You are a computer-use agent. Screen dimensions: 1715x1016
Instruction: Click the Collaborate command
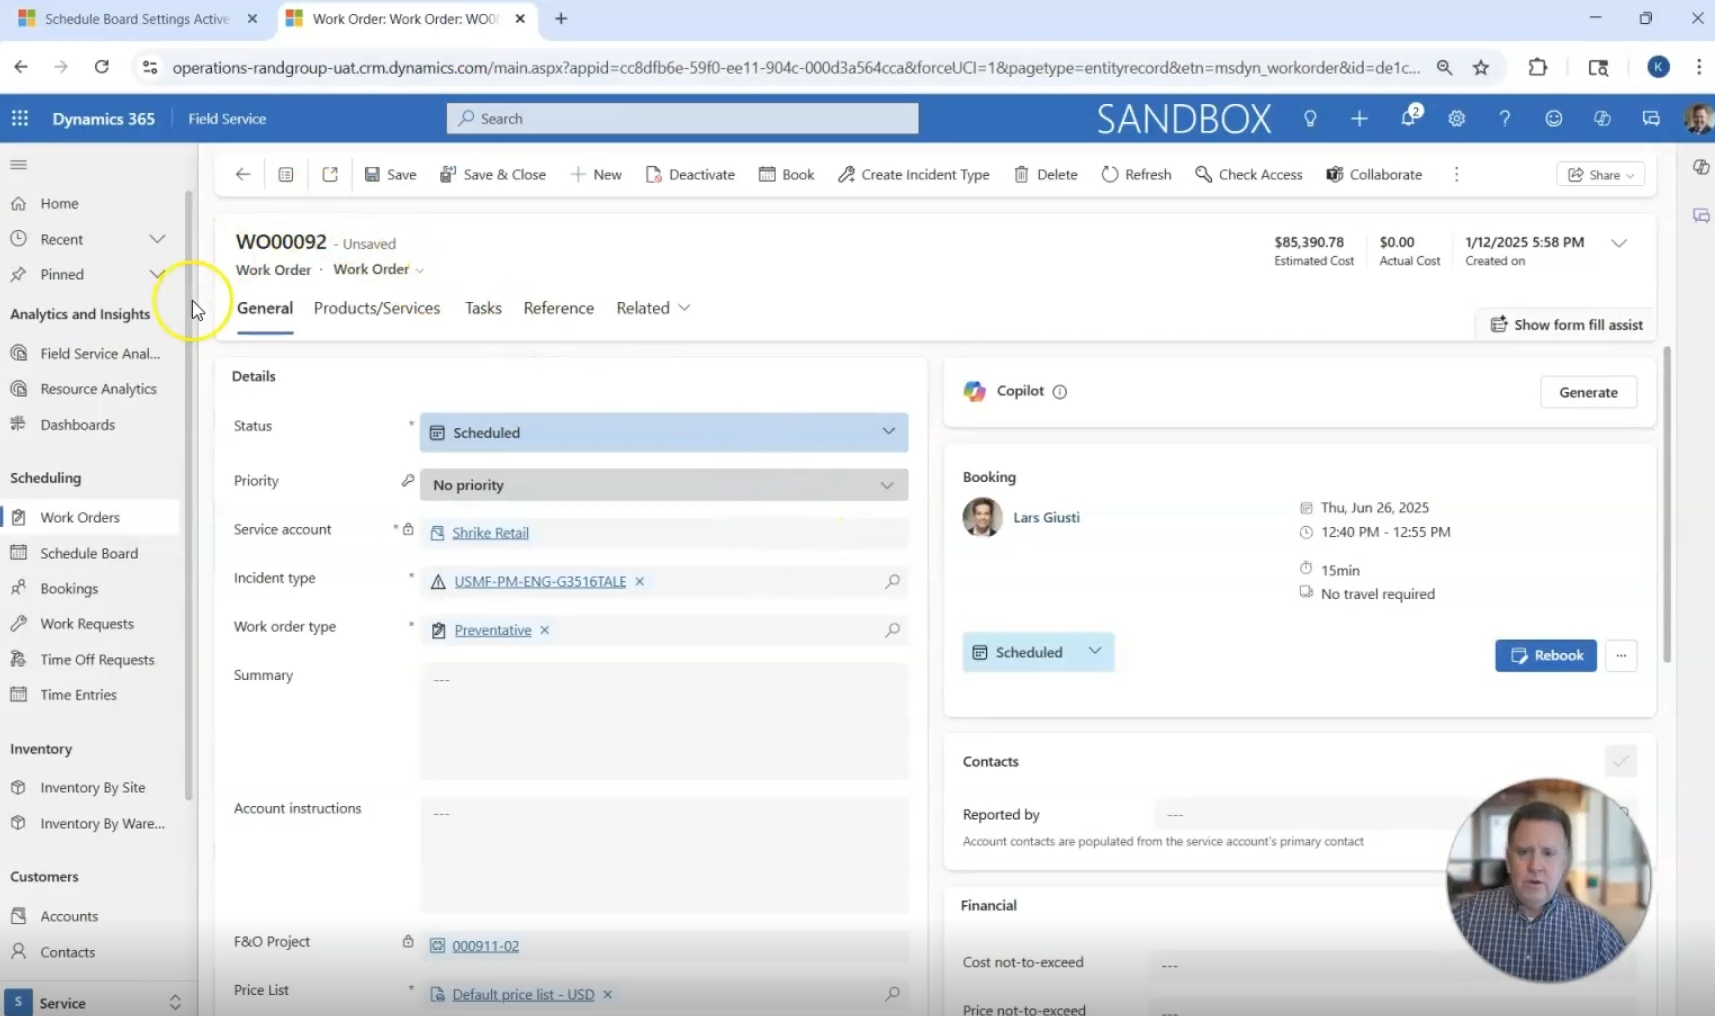point(1374,174)
